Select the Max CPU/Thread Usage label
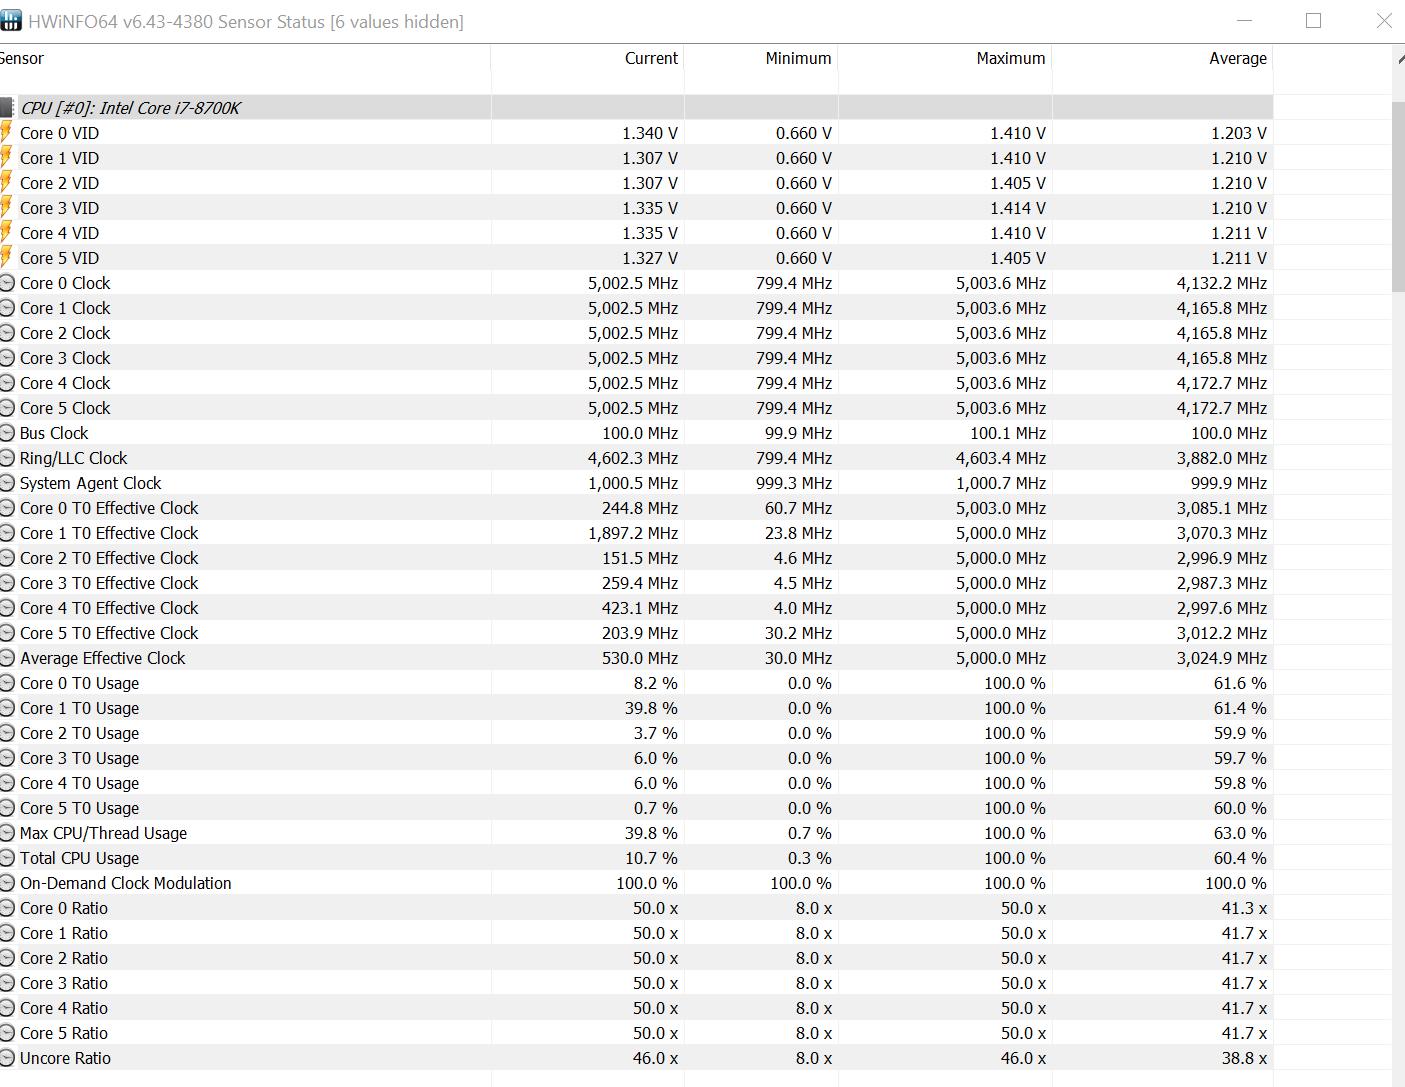This screenshot has height=1087, width=1405. tap(103, 833)
